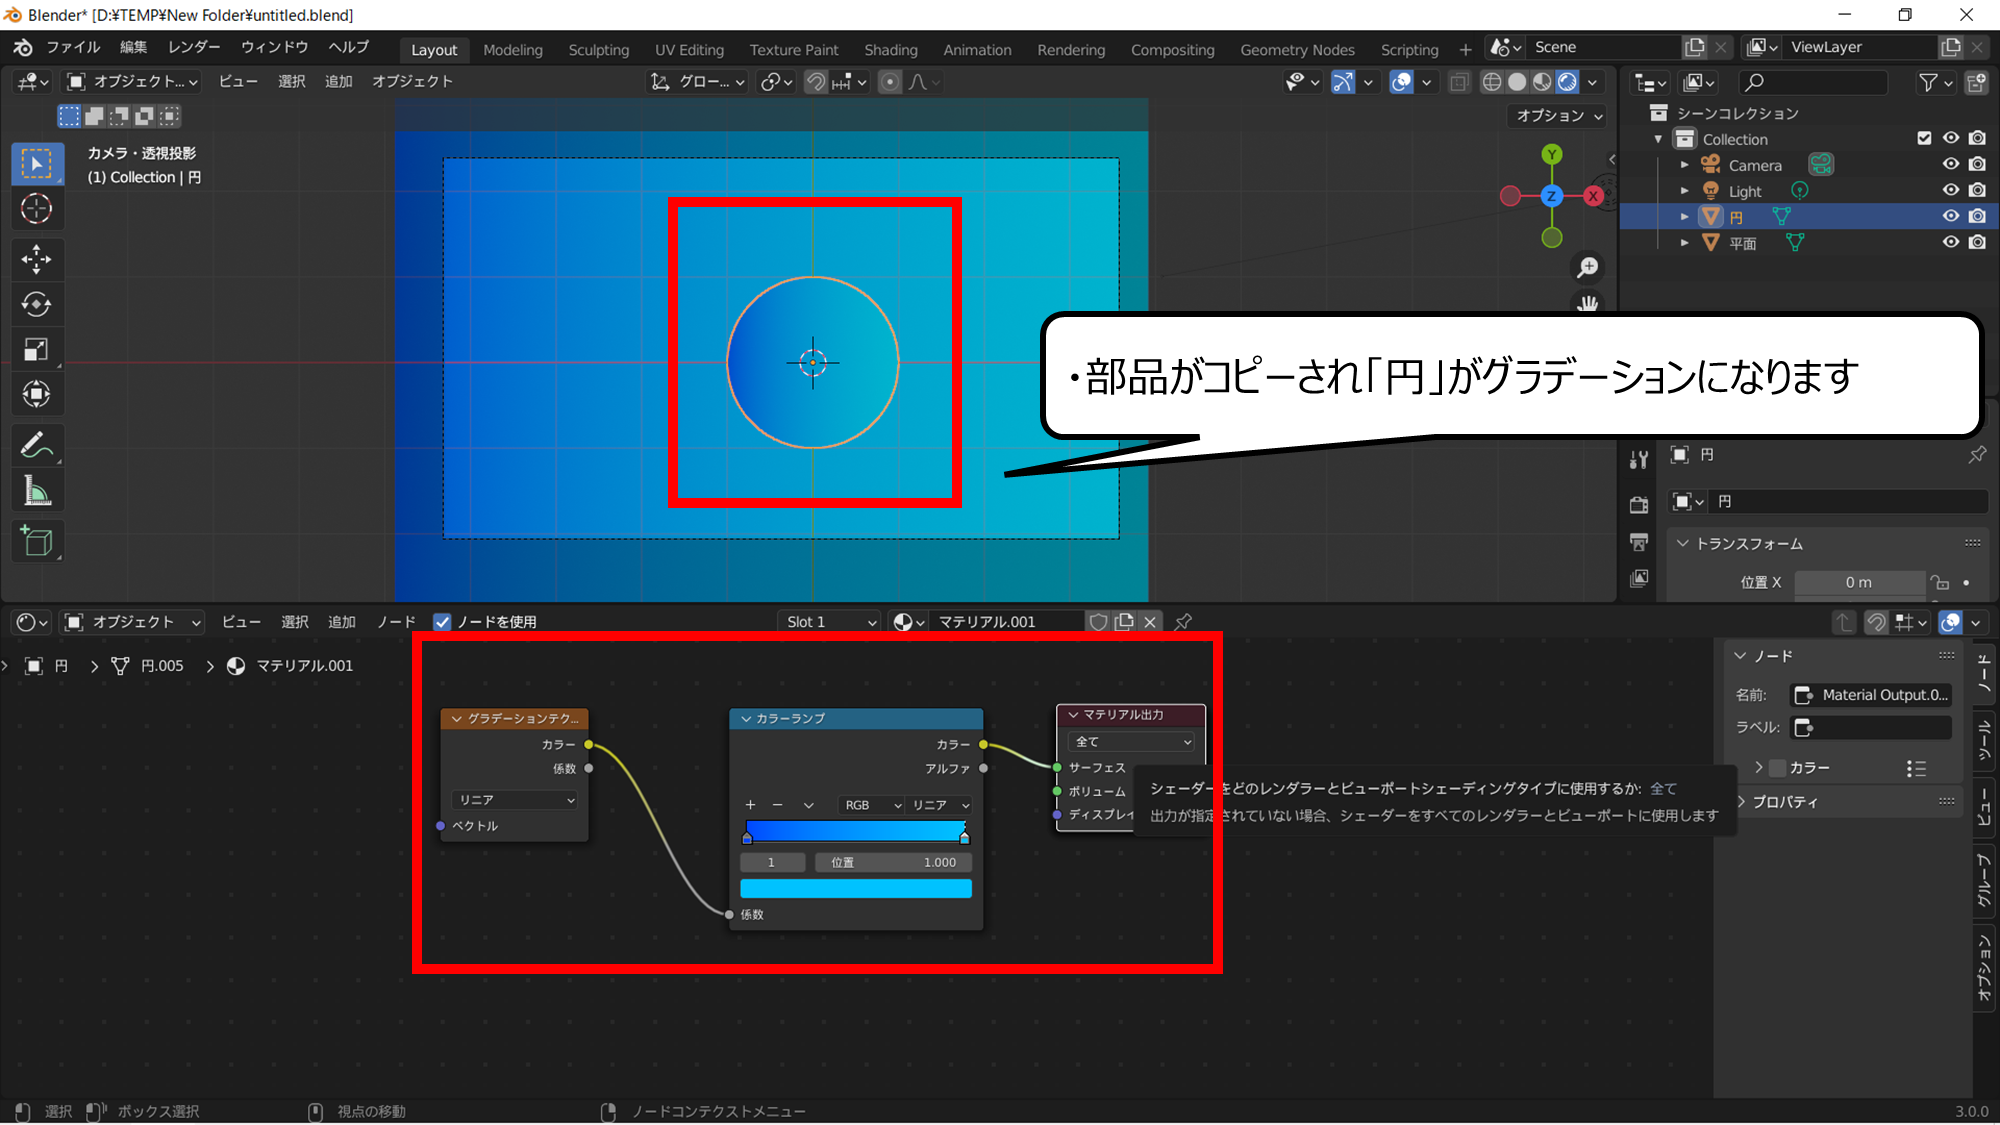2000x1125 pixels.
Task: Toggle Collection exclude checkbox in outliner
Action: (1924, 138)
